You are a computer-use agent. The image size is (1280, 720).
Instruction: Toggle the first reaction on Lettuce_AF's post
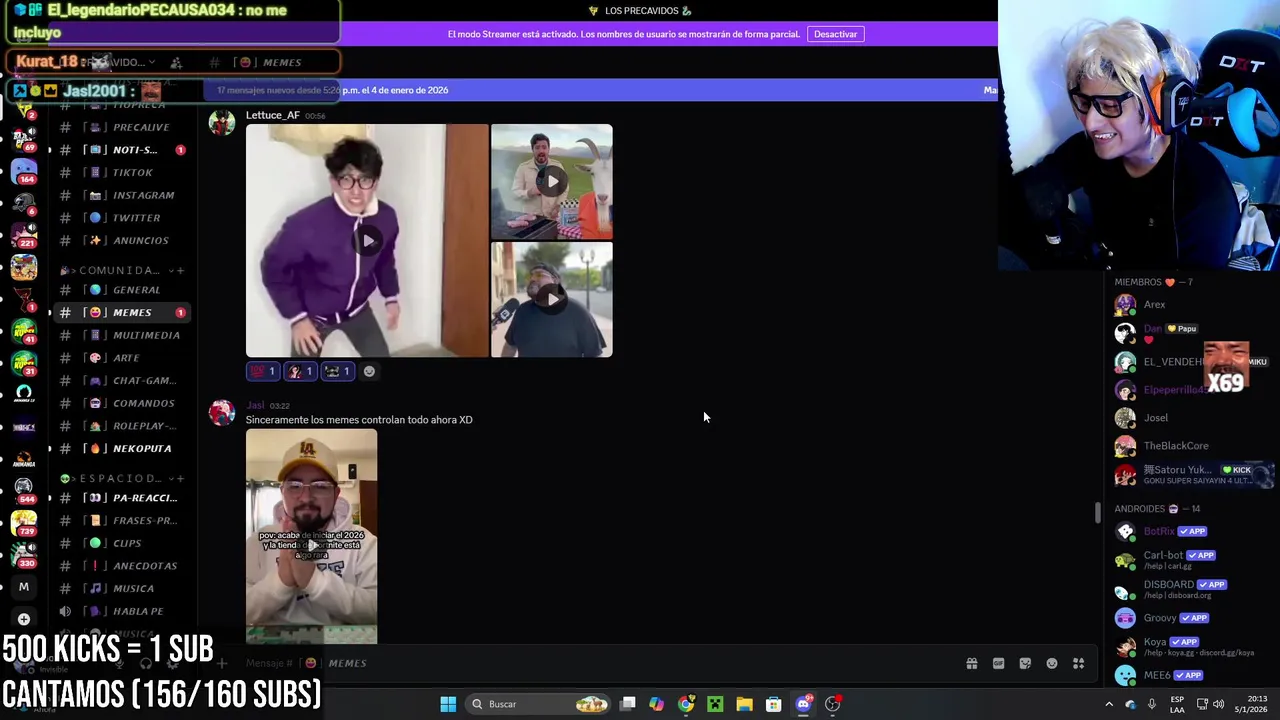click(263, 371)
